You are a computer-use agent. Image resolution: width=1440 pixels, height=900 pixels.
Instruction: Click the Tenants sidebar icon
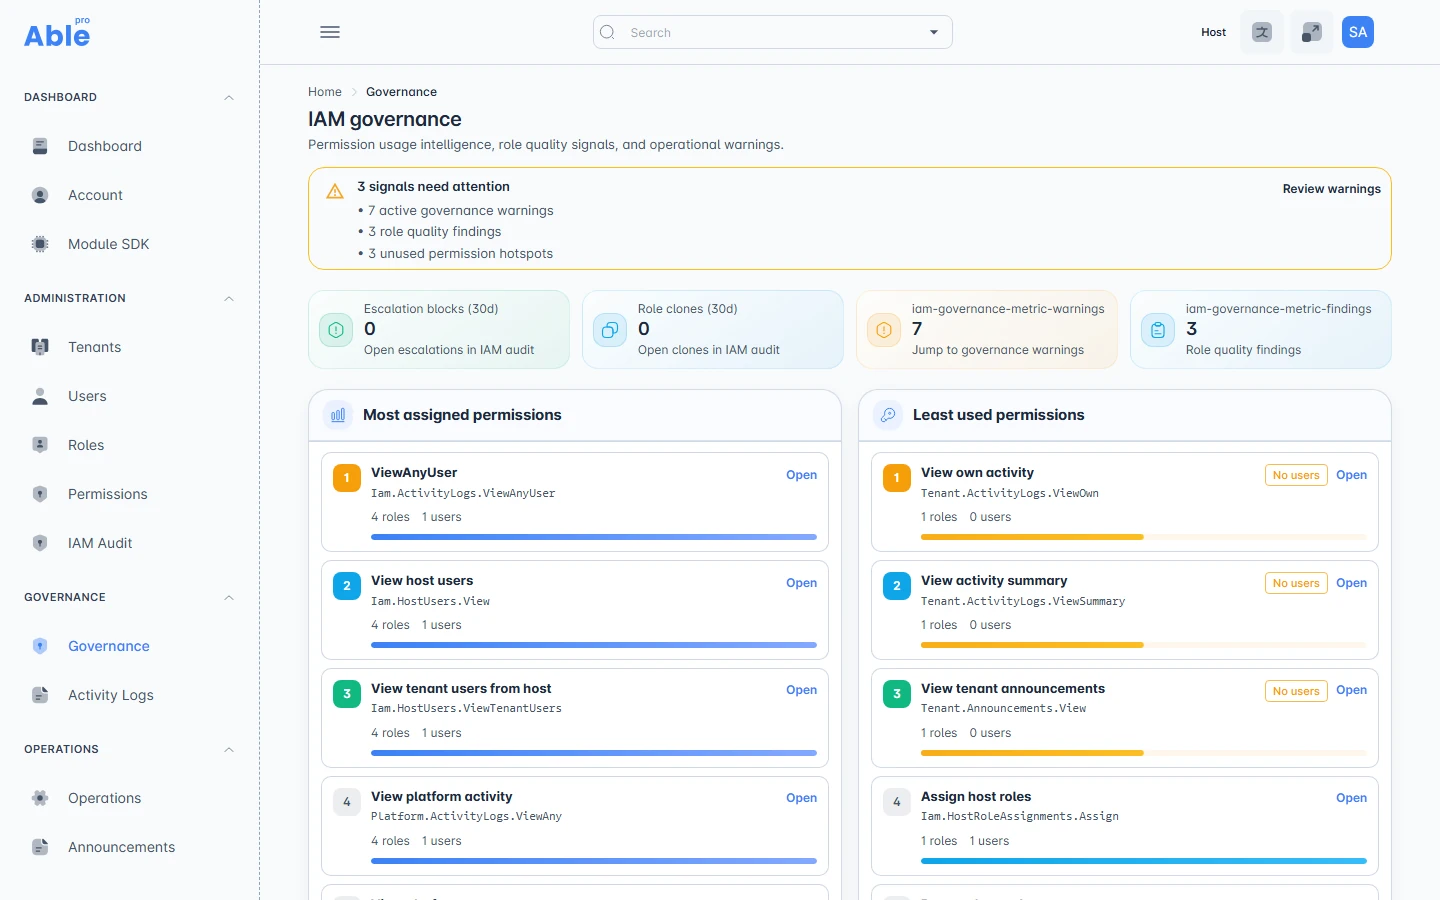40,347
